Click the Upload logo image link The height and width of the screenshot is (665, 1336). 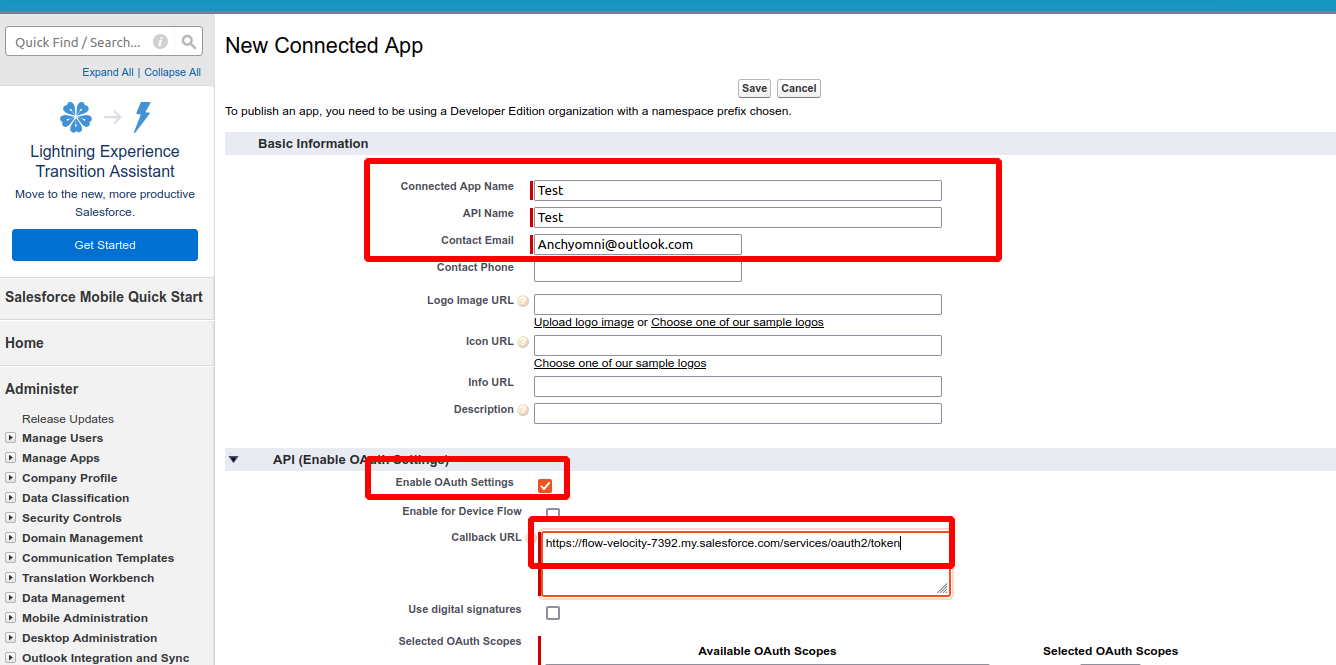click(x=584, y=322)
